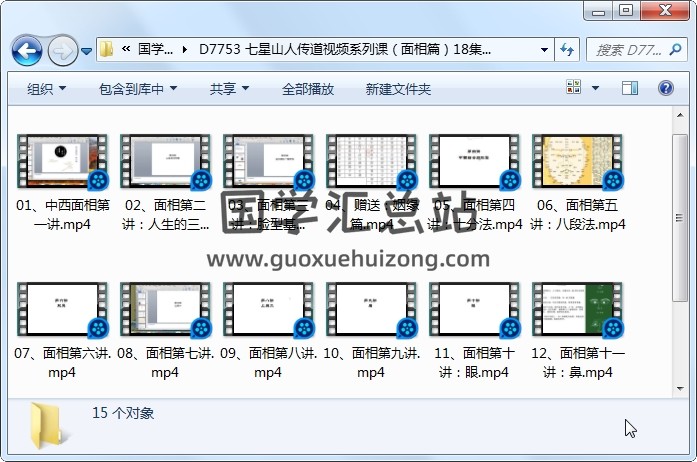This screenshot has width=697, height=462.
Task: Click file name 09、面相第八讲.mp4
Action: pyautogui.click(x=268, y=362)
